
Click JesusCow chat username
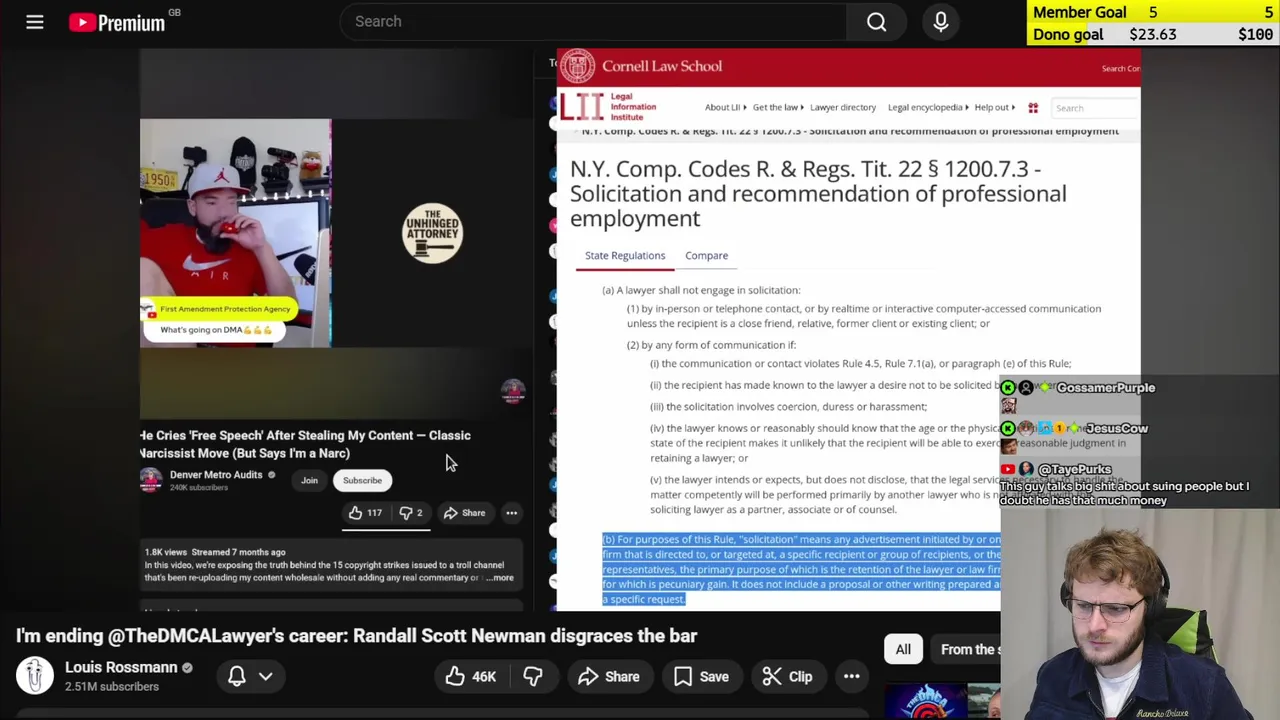[1116, 428]
